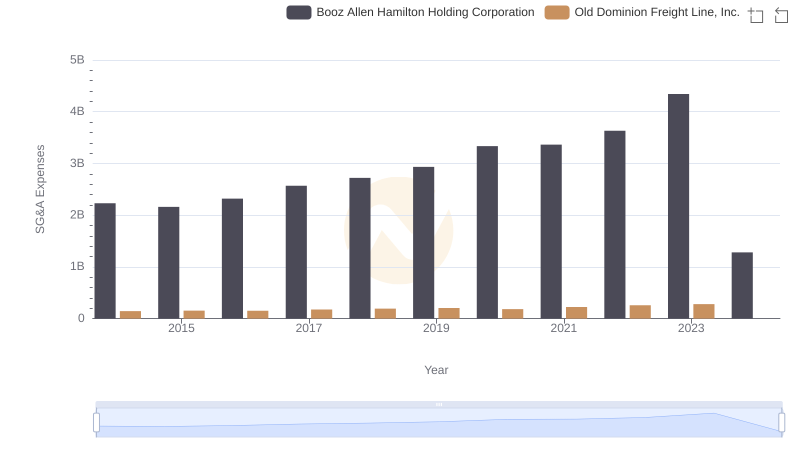Click the orange Old Dominion bar for 2015

coord(194,315)
